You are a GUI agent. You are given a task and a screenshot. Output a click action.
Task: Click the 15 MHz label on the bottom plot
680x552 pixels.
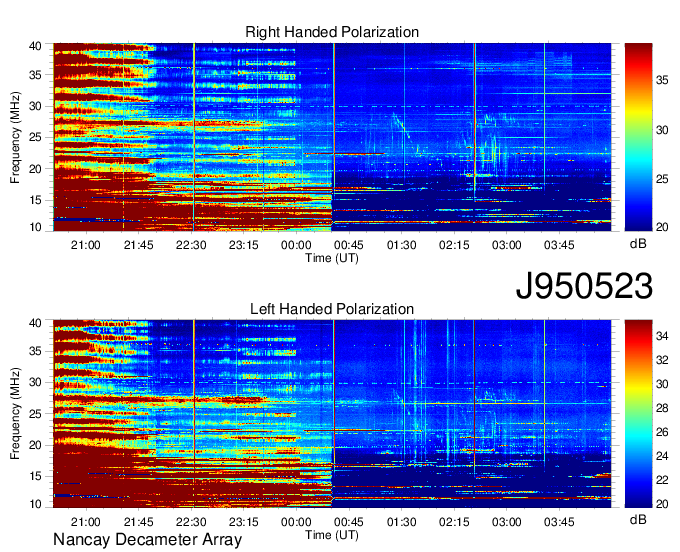(36, 476)
